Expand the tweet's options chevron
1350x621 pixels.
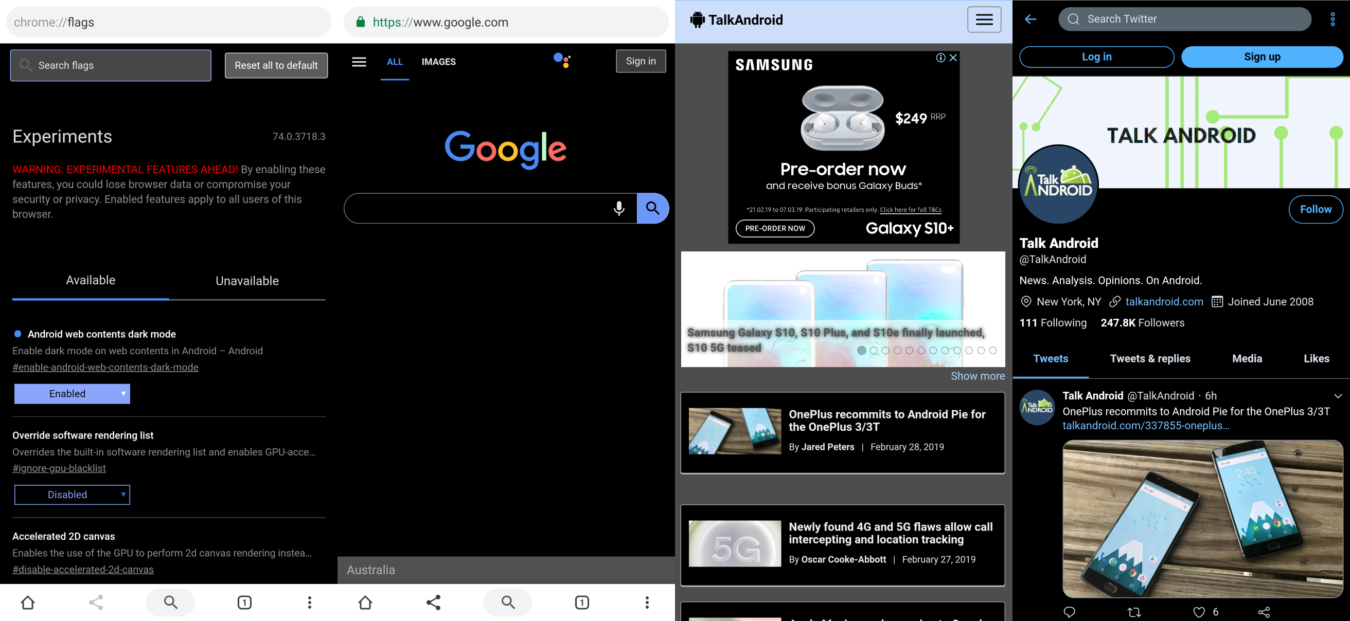click(1338, 395)
